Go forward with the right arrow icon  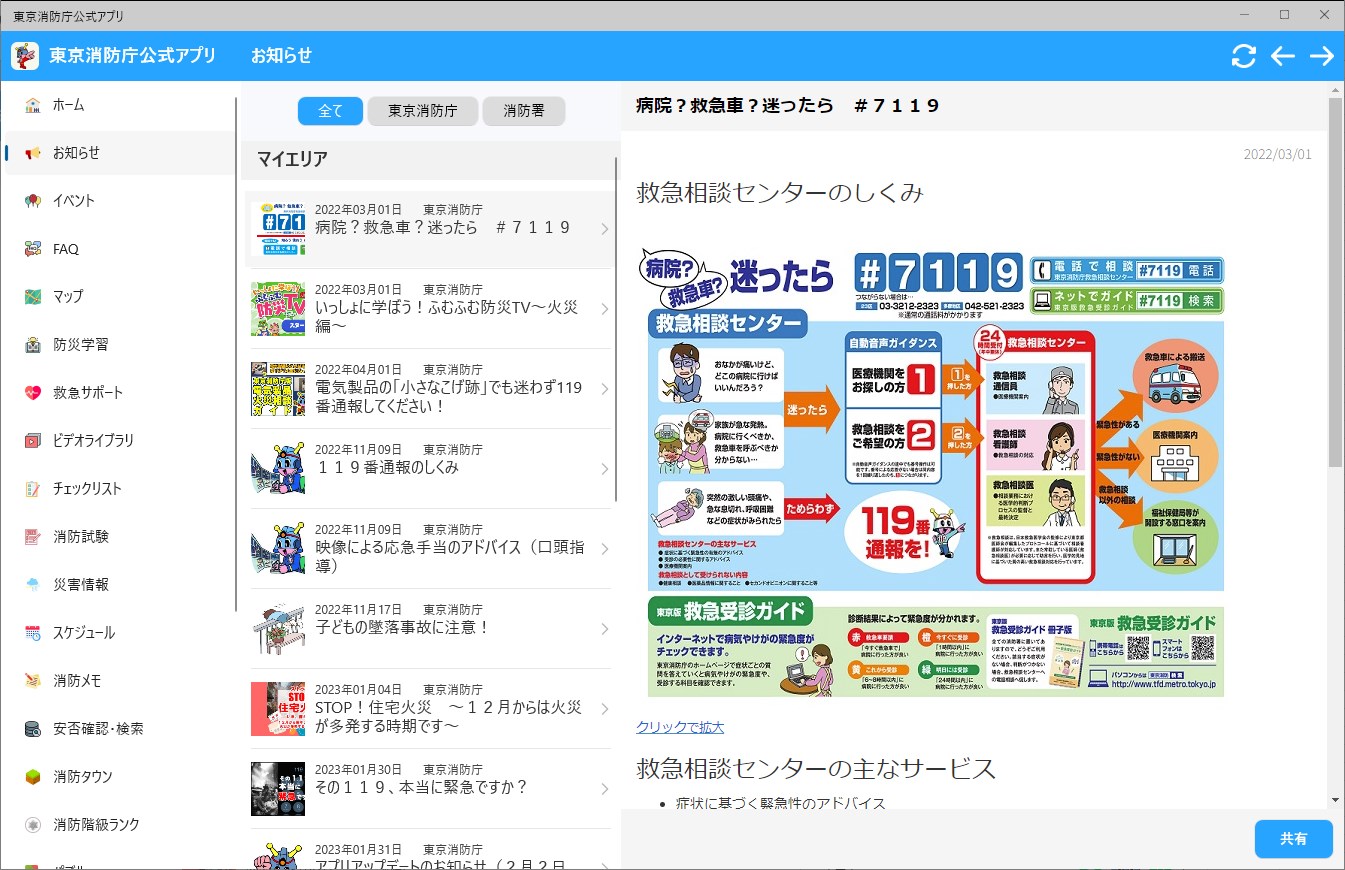coord(1321,56)
